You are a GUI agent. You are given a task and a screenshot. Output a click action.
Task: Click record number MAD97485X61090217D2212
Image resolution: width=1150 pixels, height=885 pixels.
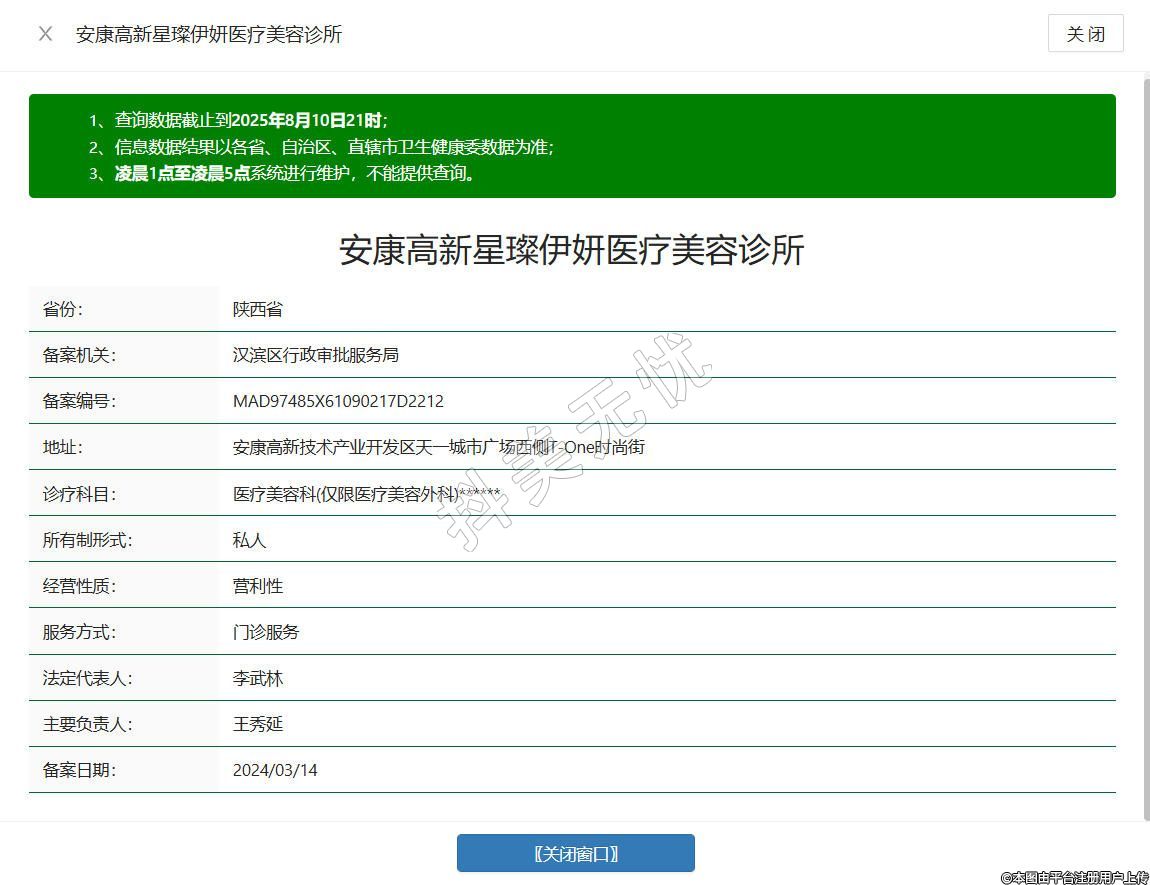(338, 401)
